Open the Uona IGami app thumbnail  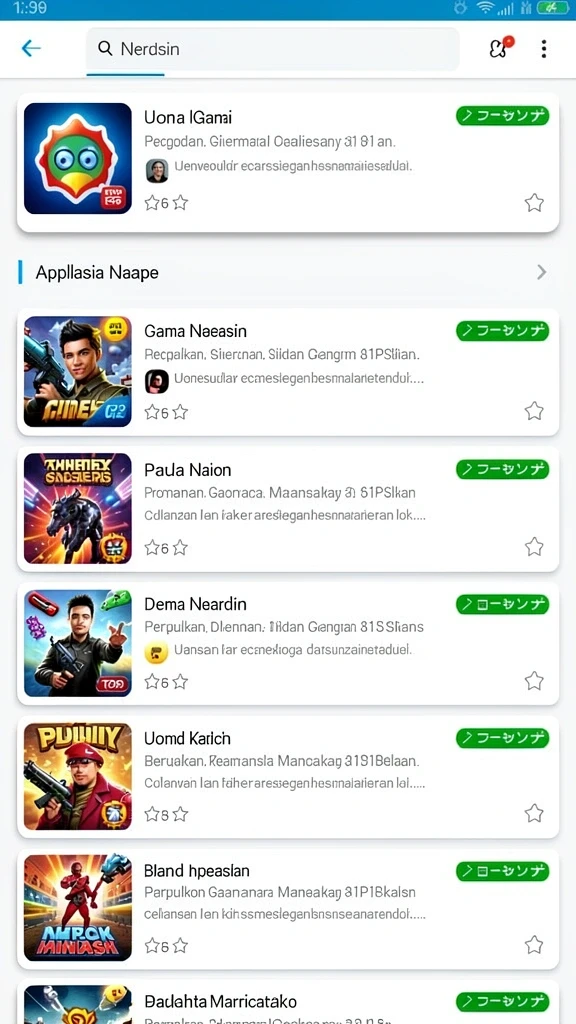pyautogui.click(x=78, y=158)
